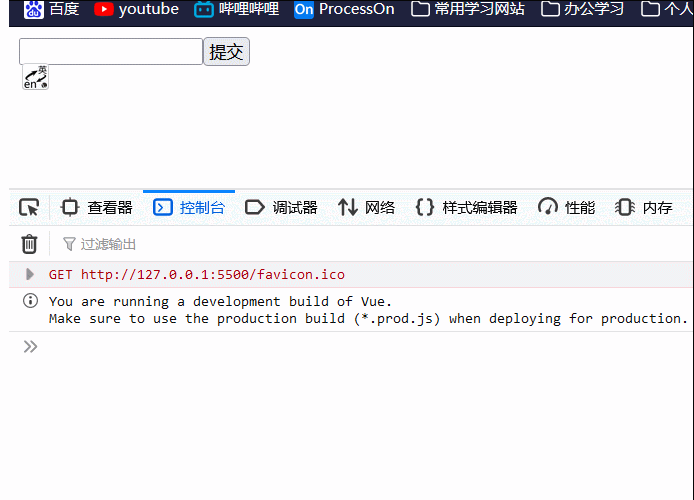Screen dimensions: 694x500
Task: Open the 哔哩哔哩 bookmark
Action: point(237,9)
